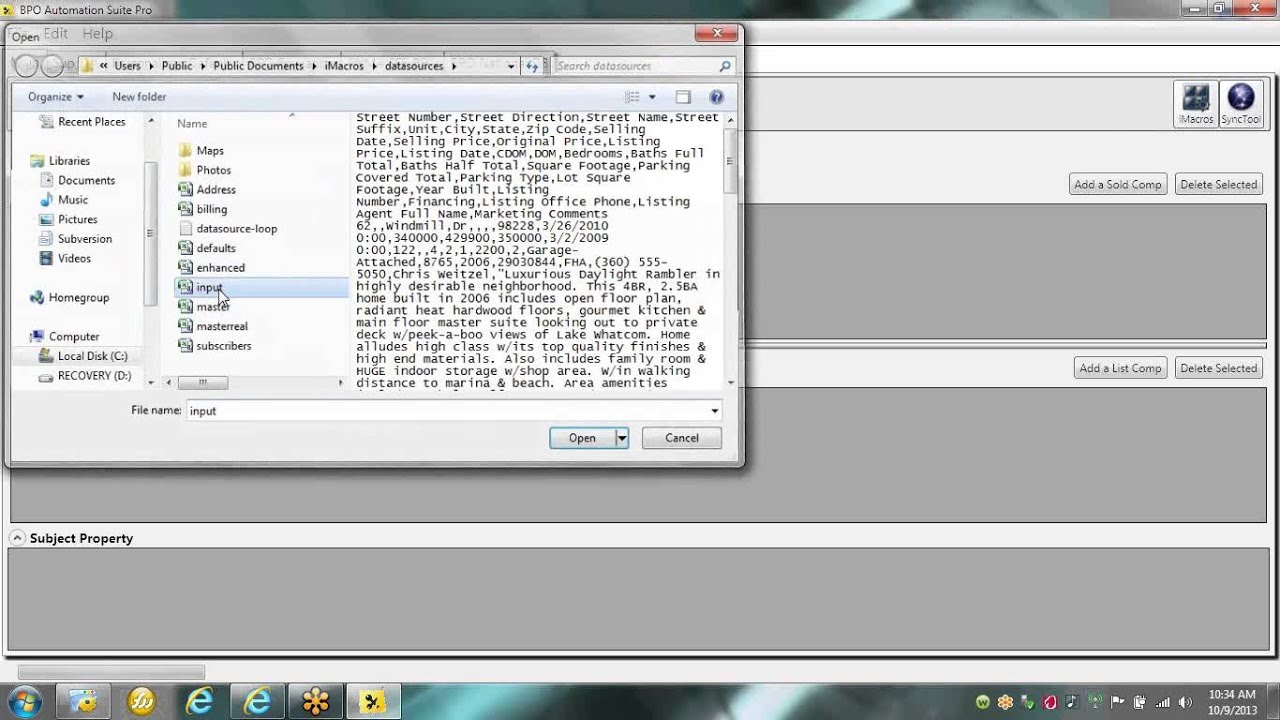Image resolution: width=1280 pixels, height=720 pixels.
Task: Go to Recent Places
Action: tap(91, 121)
